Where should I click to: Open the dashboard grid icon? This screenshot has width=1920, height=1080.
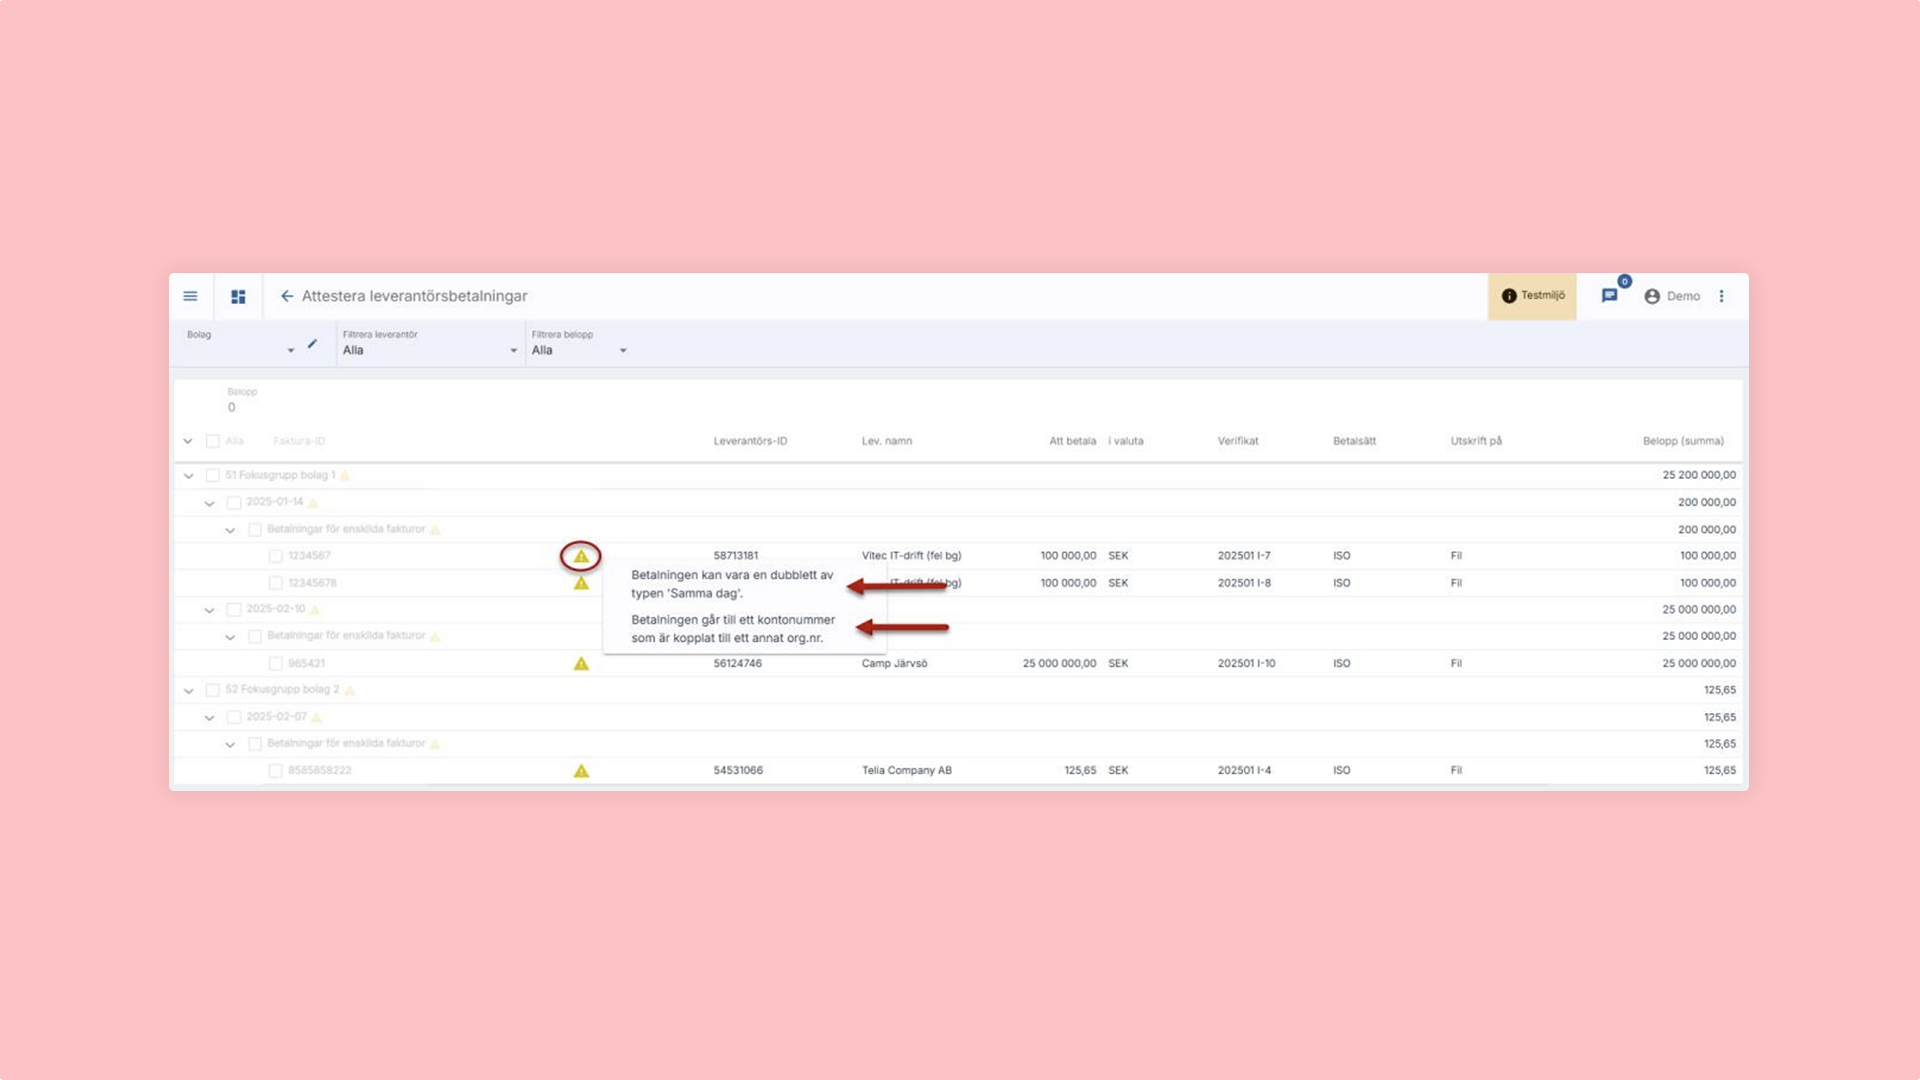click(x=238, y=297)
